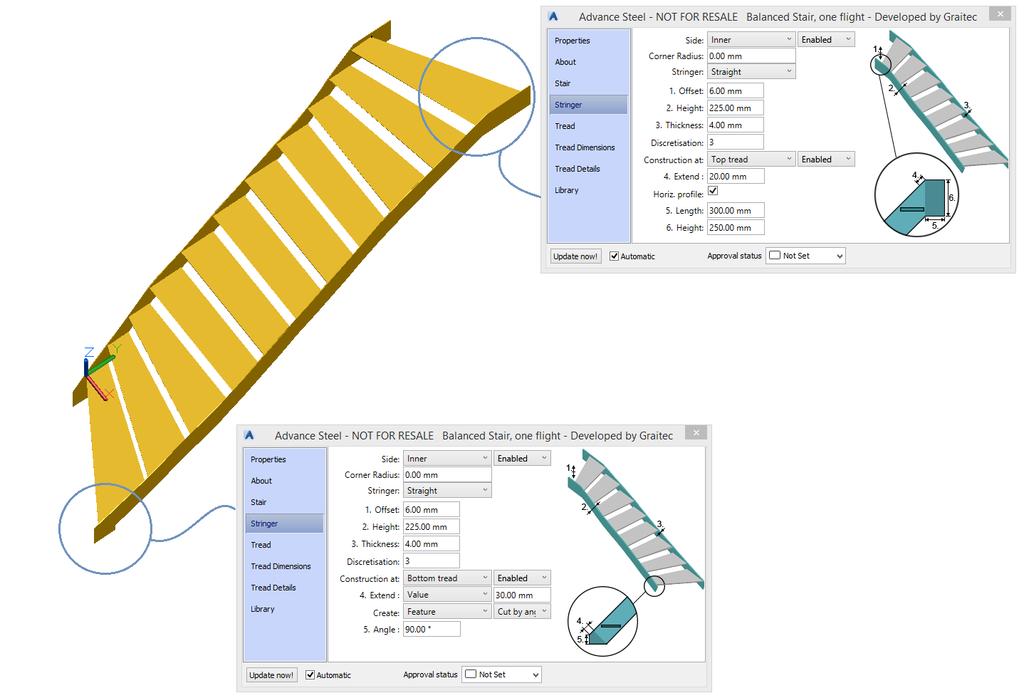The image size is (1024, 698).
Task: Open Enabled dropdown beside Top tread
Action: click(x=826, y=159)
